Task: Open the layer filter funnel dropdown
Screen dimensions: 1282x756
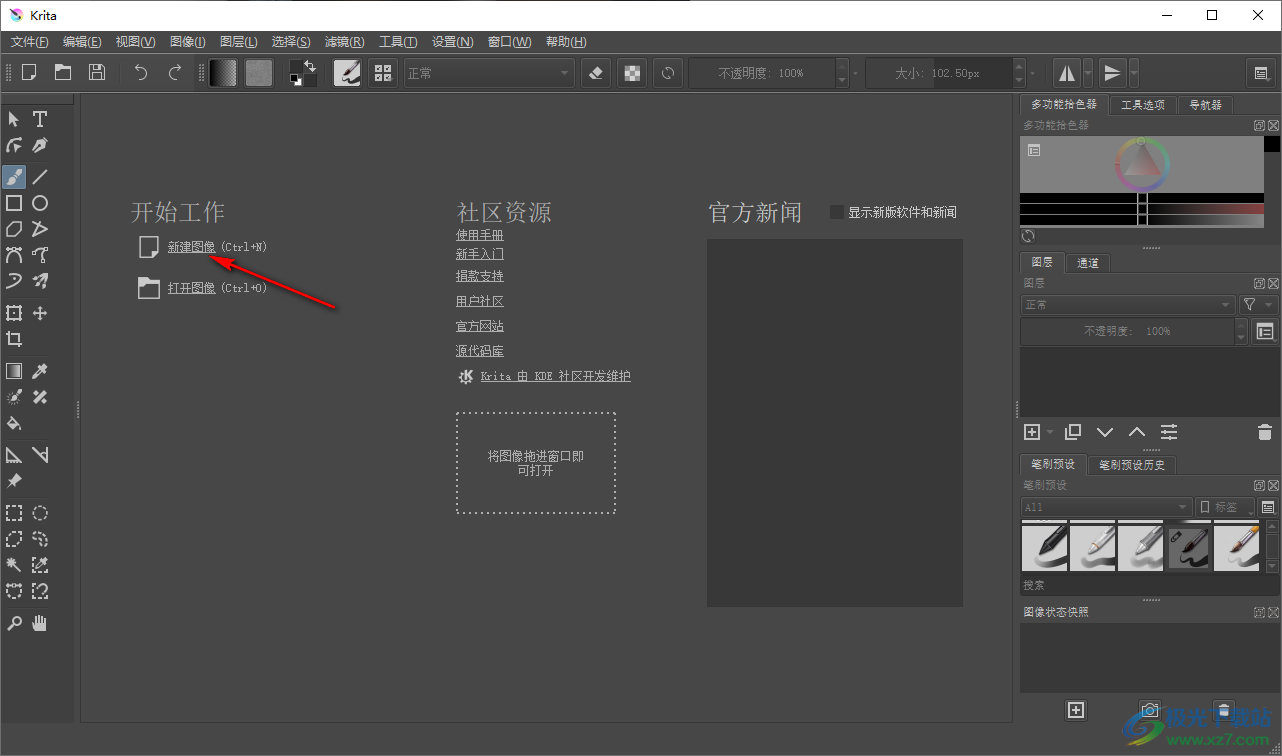Action: coord(1257,304)
